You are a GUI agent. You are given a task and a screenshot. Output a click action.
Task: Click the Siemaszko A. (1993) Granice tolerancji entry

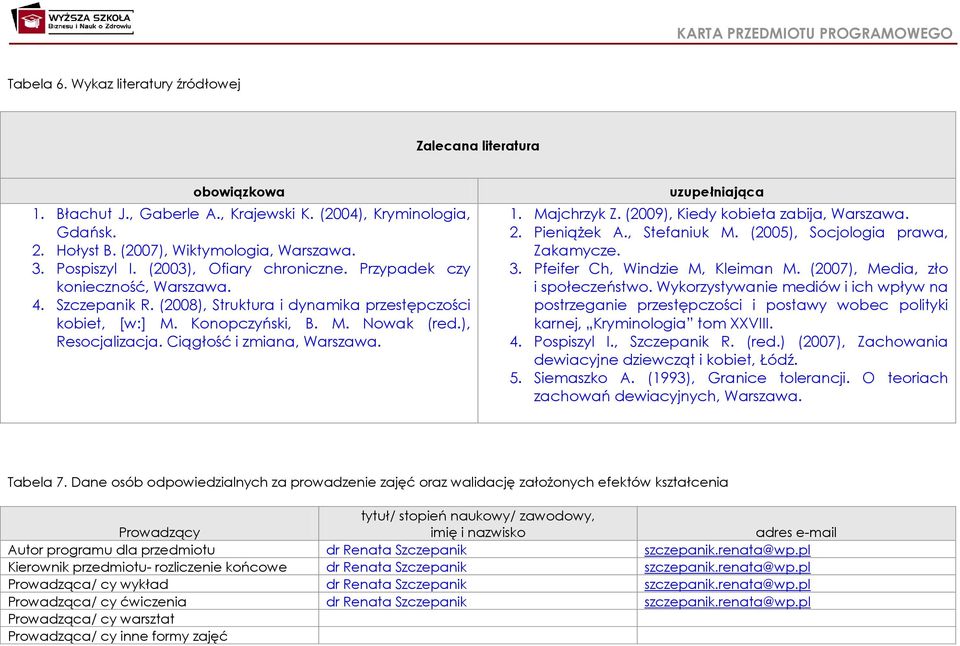741,387
